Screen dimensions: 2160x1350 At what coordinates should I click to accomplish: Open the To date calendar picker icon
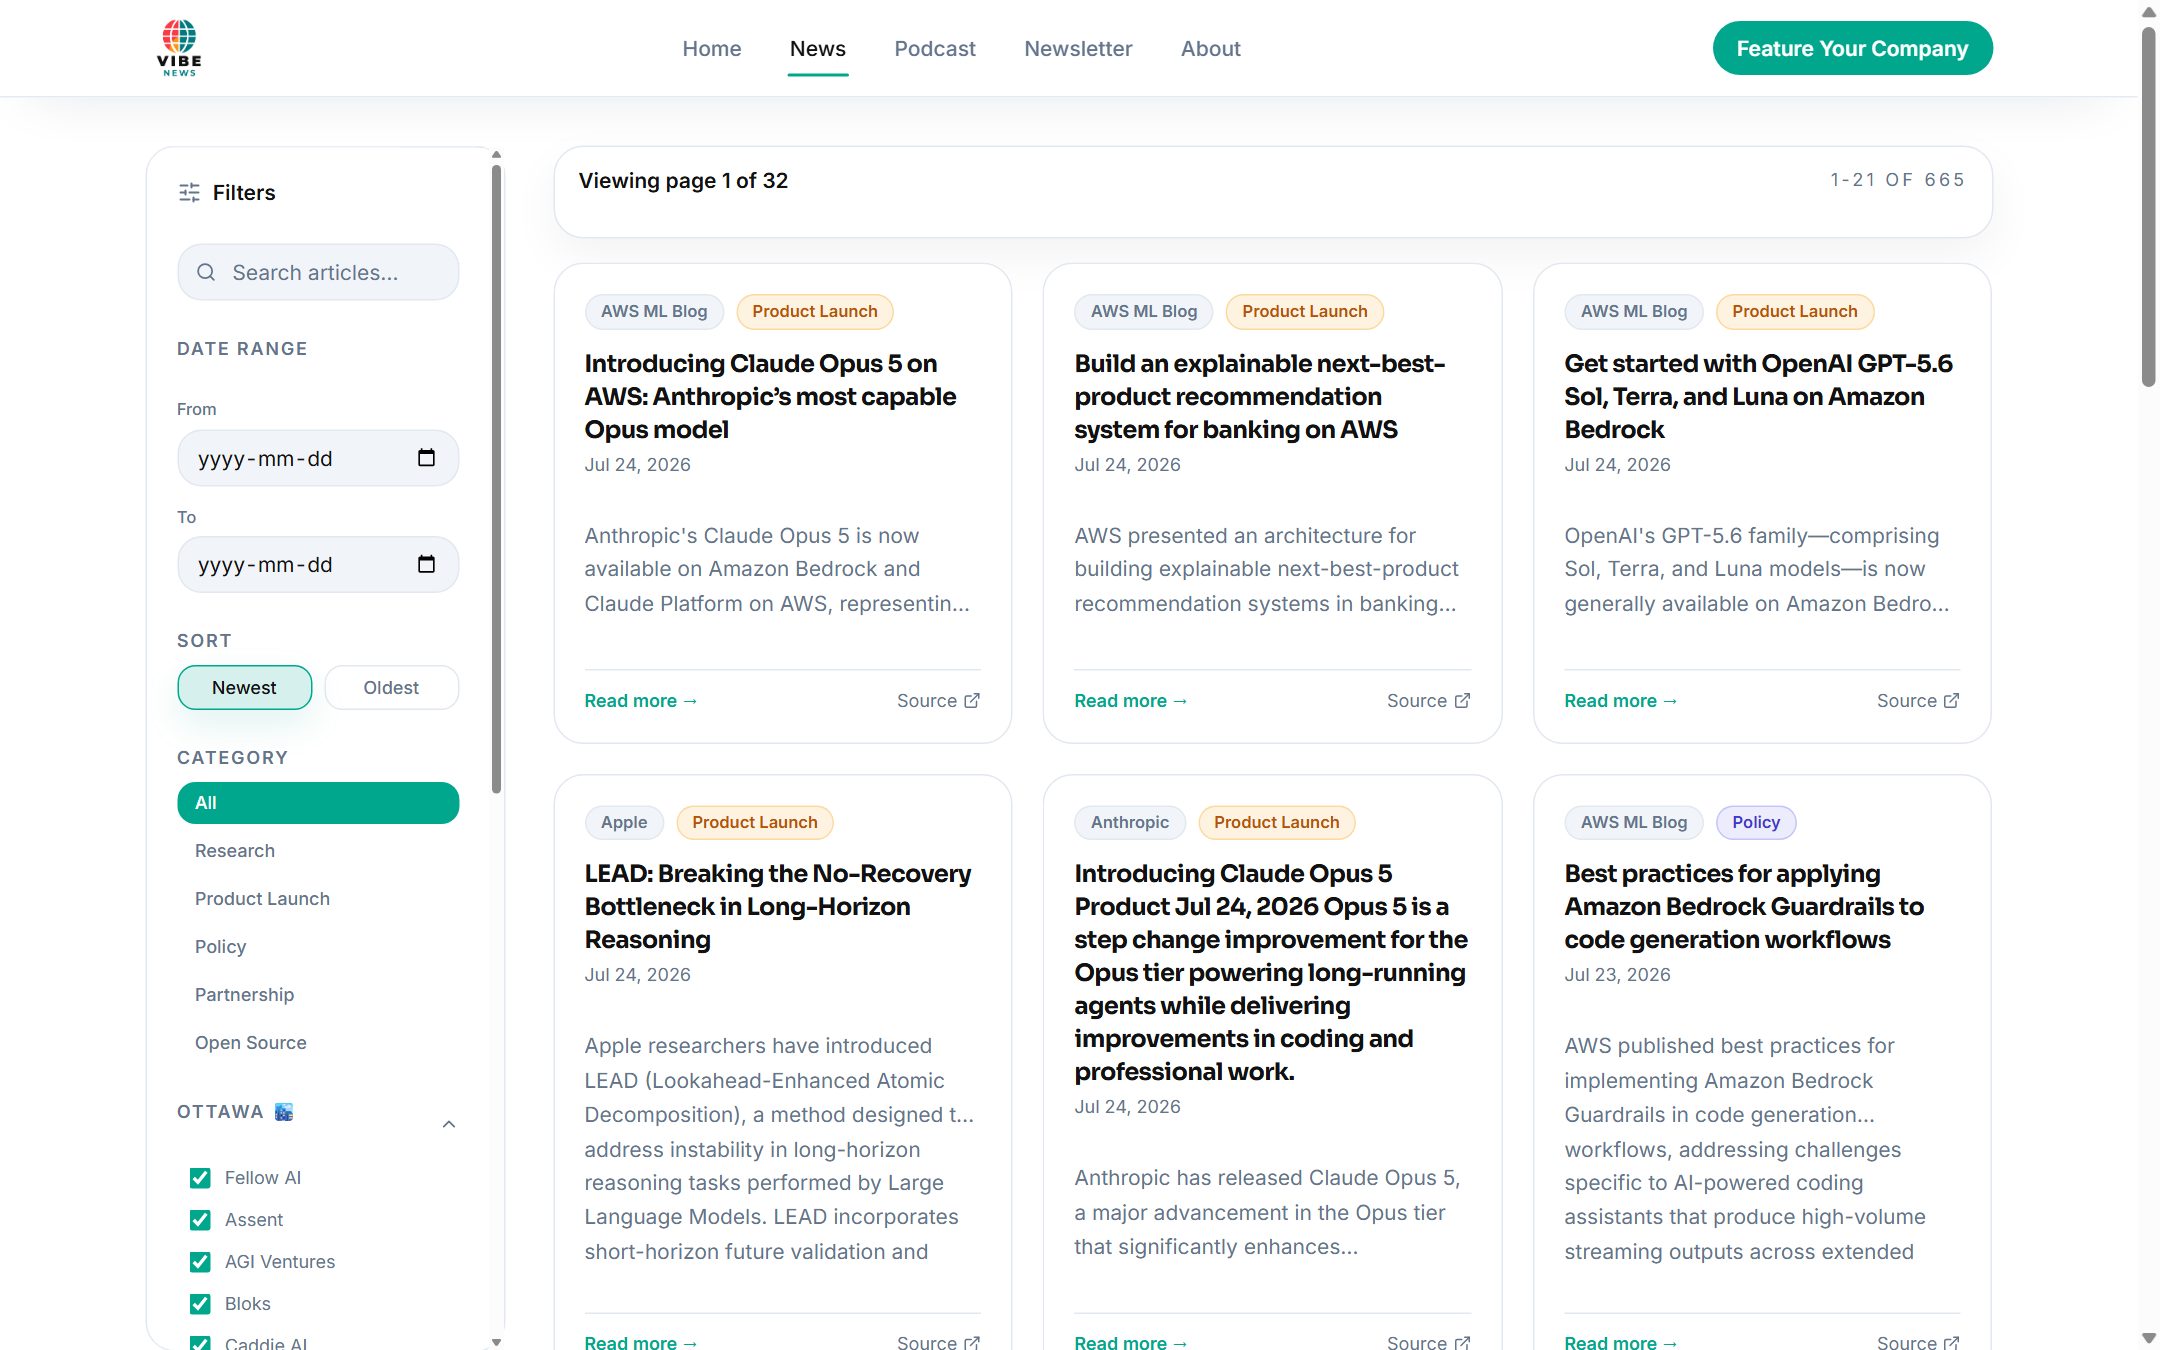[x=426, y=564]
